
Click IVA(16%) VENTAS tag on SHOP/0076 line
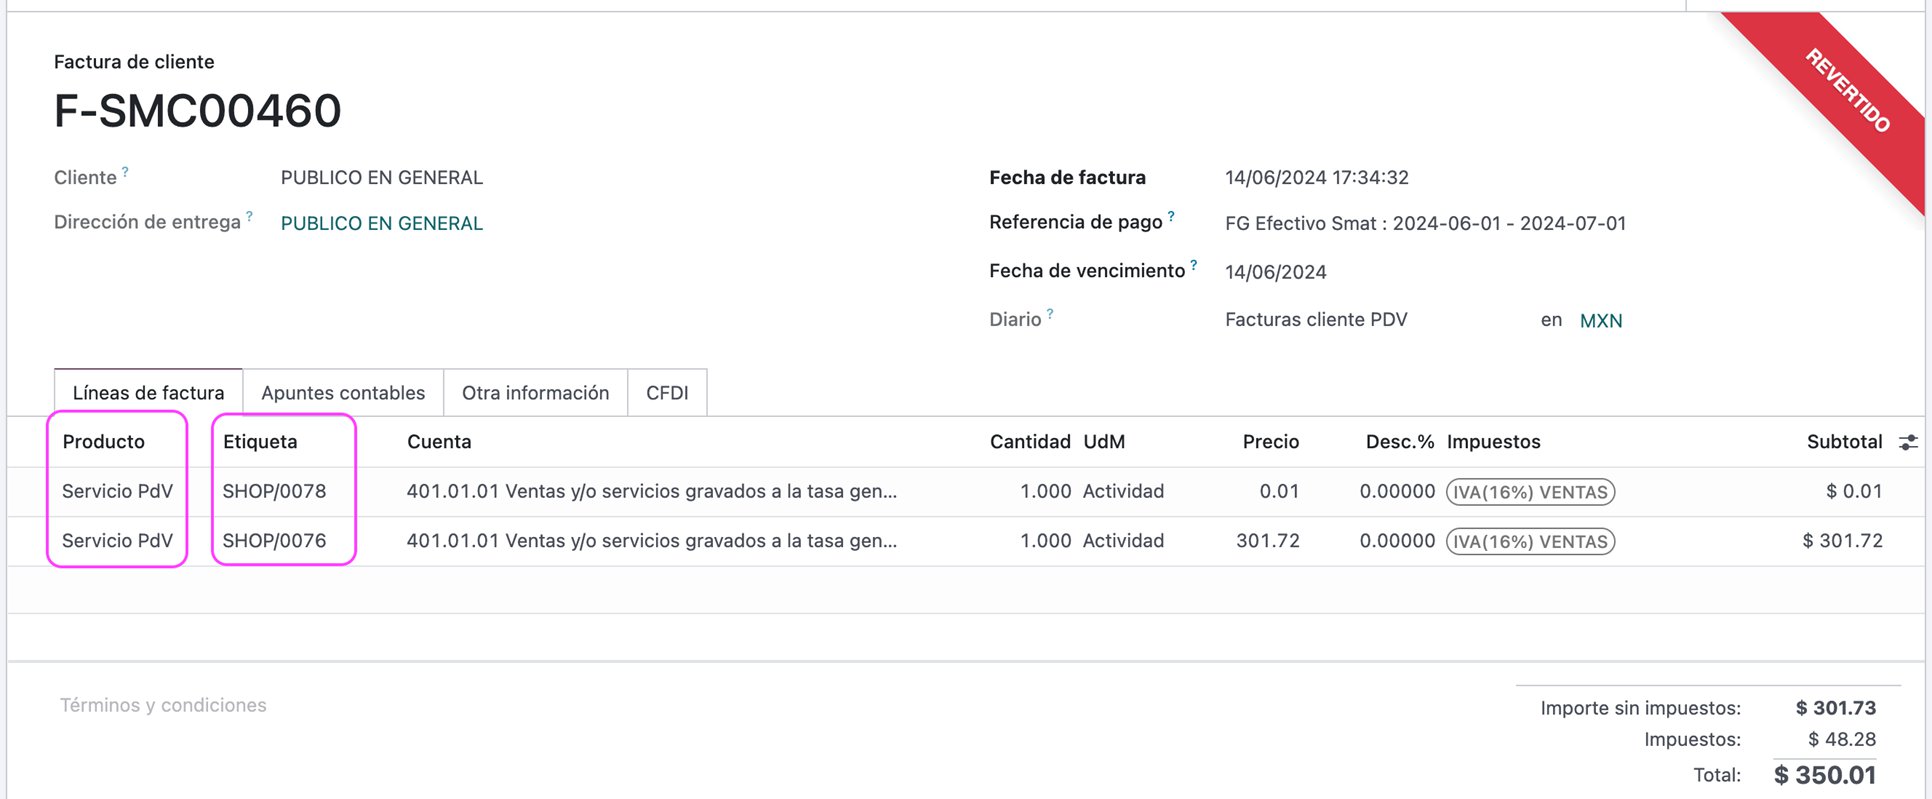point(1530,541)
